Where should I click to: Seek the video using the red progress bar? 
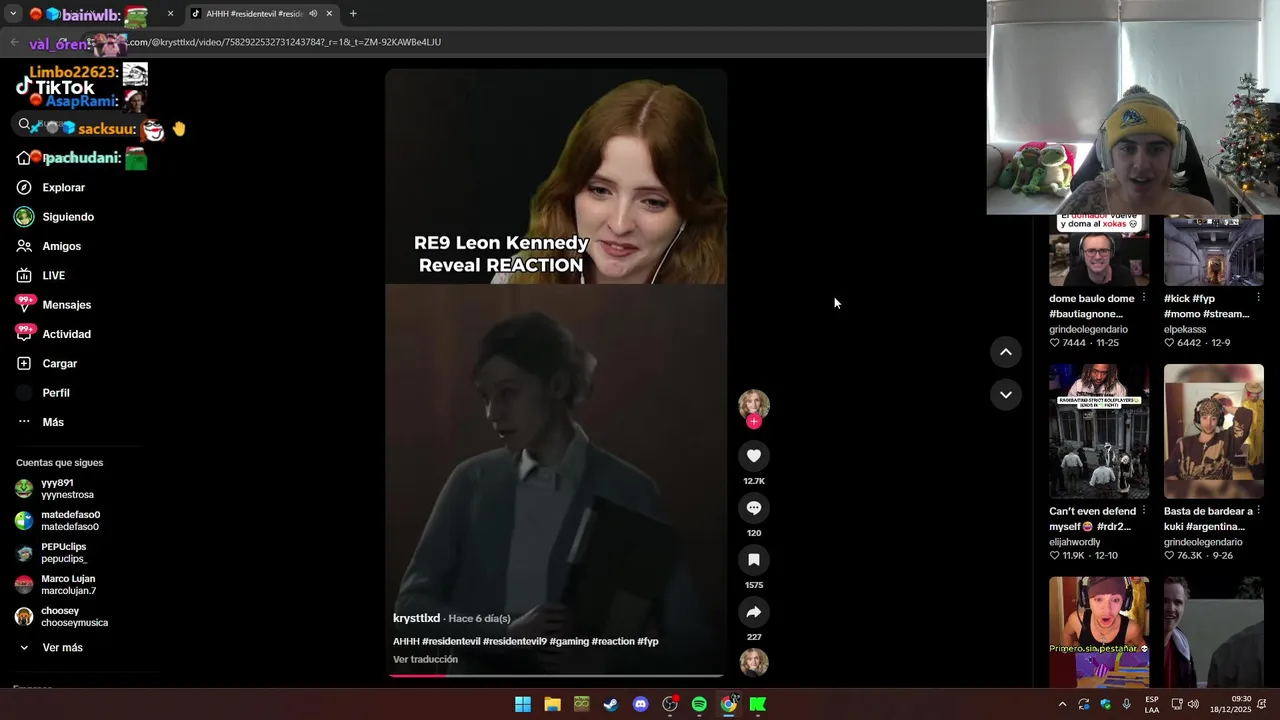point(556,675)
